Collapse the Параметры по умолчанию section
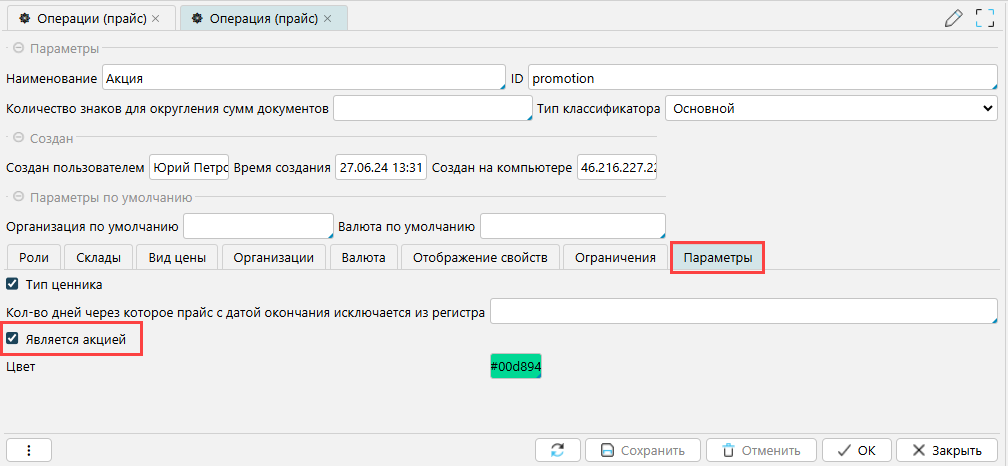Viewport: 1008px width, 466px height. click(x=17, y=197)
